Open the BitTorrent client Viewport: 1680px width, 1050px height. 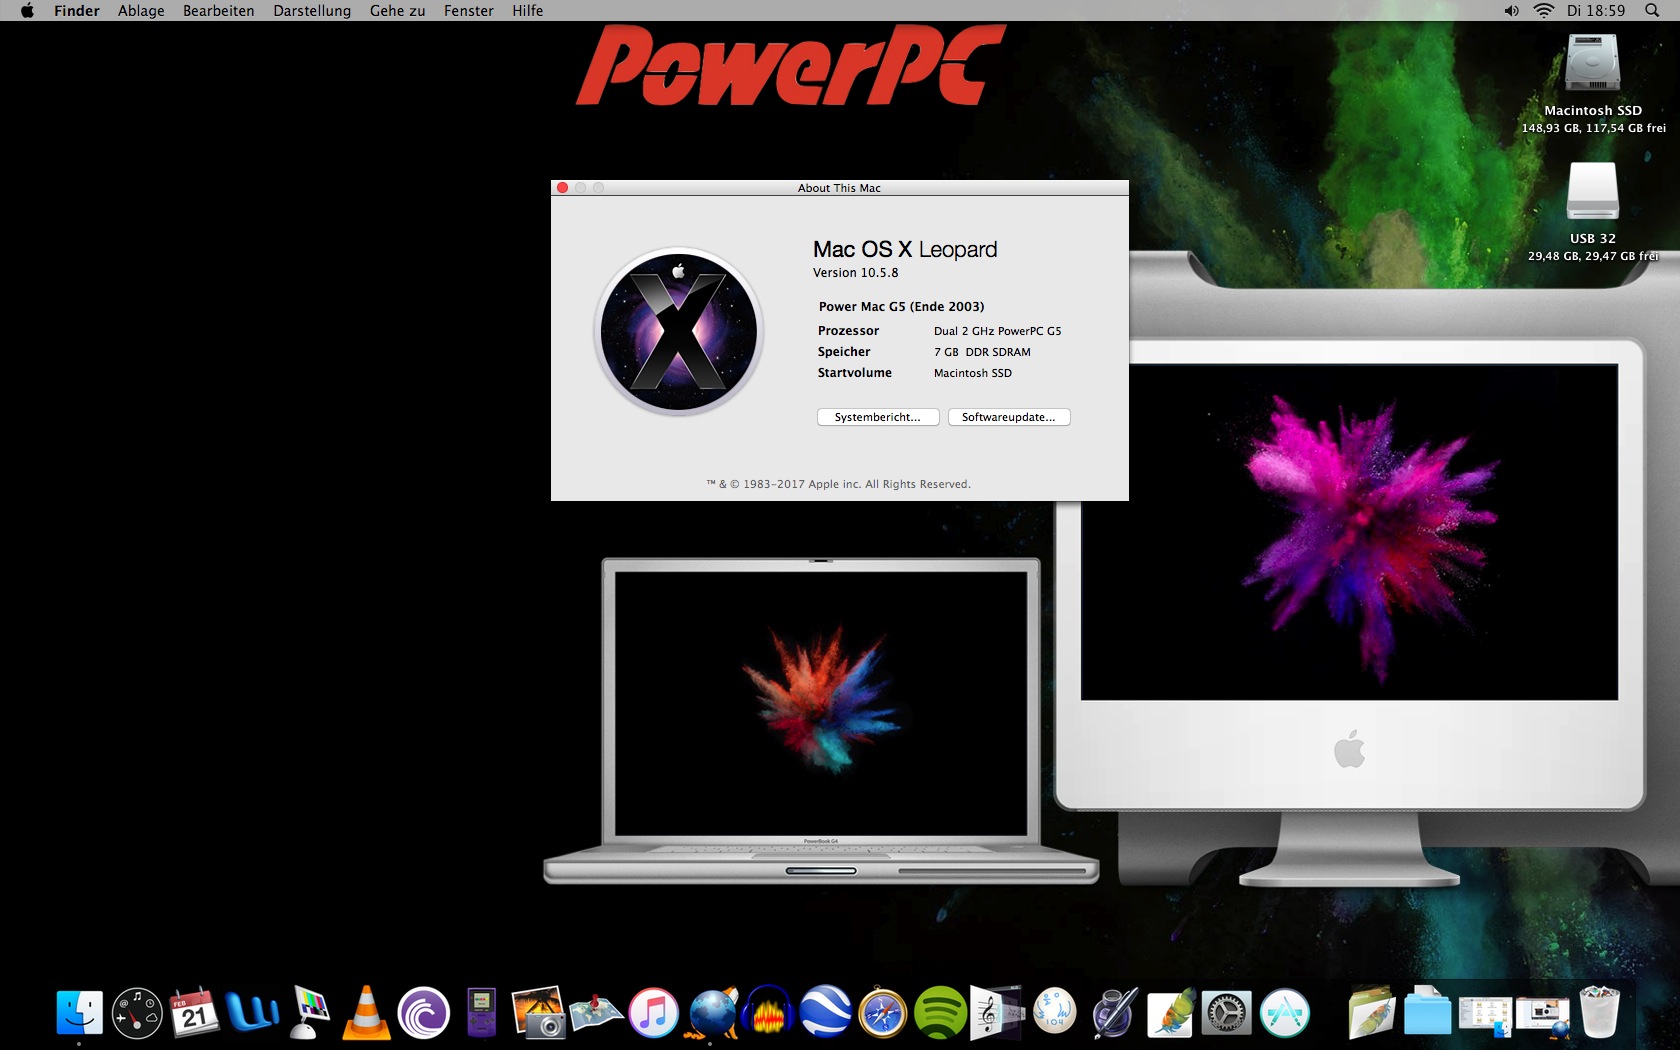pos(424,1012)
